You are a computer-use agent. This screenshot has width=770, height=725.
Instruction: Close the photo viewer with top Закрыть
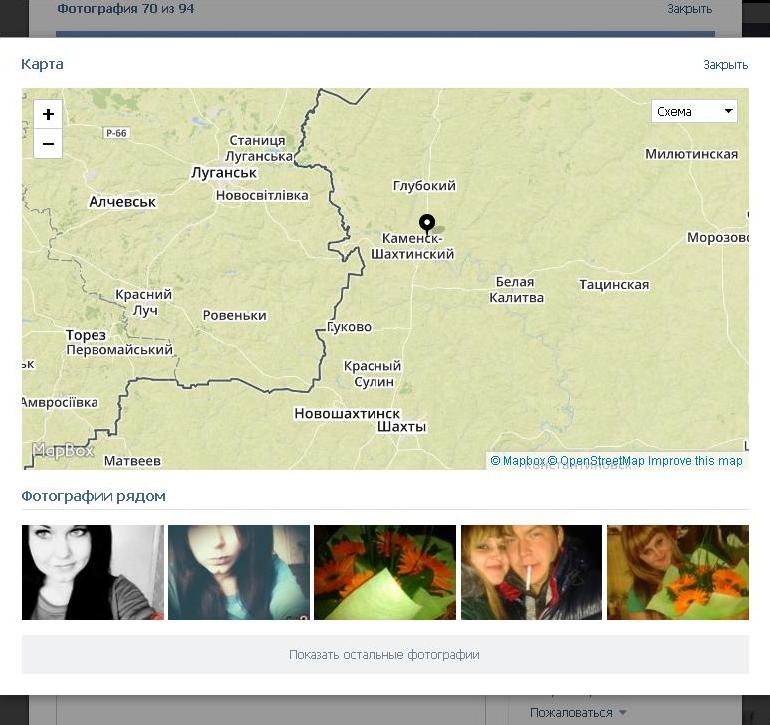pos(689,9)
